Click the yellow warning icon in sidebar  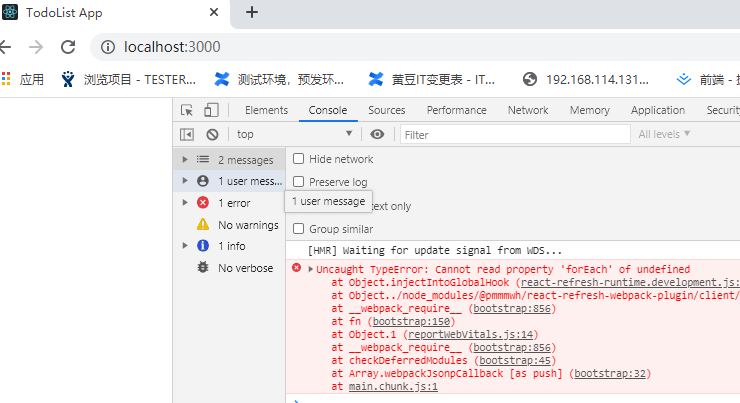click(x=203, y=224)
